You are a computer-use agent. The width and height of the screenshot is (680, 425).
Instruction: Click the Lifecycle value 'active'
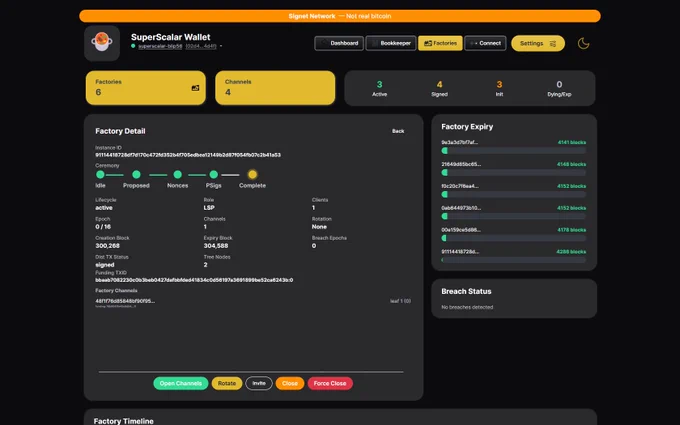(x=104, y=208)
